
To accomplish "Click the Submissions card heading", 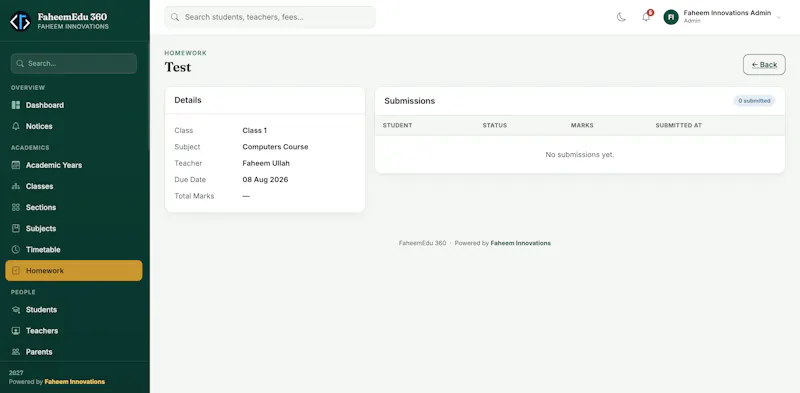I will [410, 101].
